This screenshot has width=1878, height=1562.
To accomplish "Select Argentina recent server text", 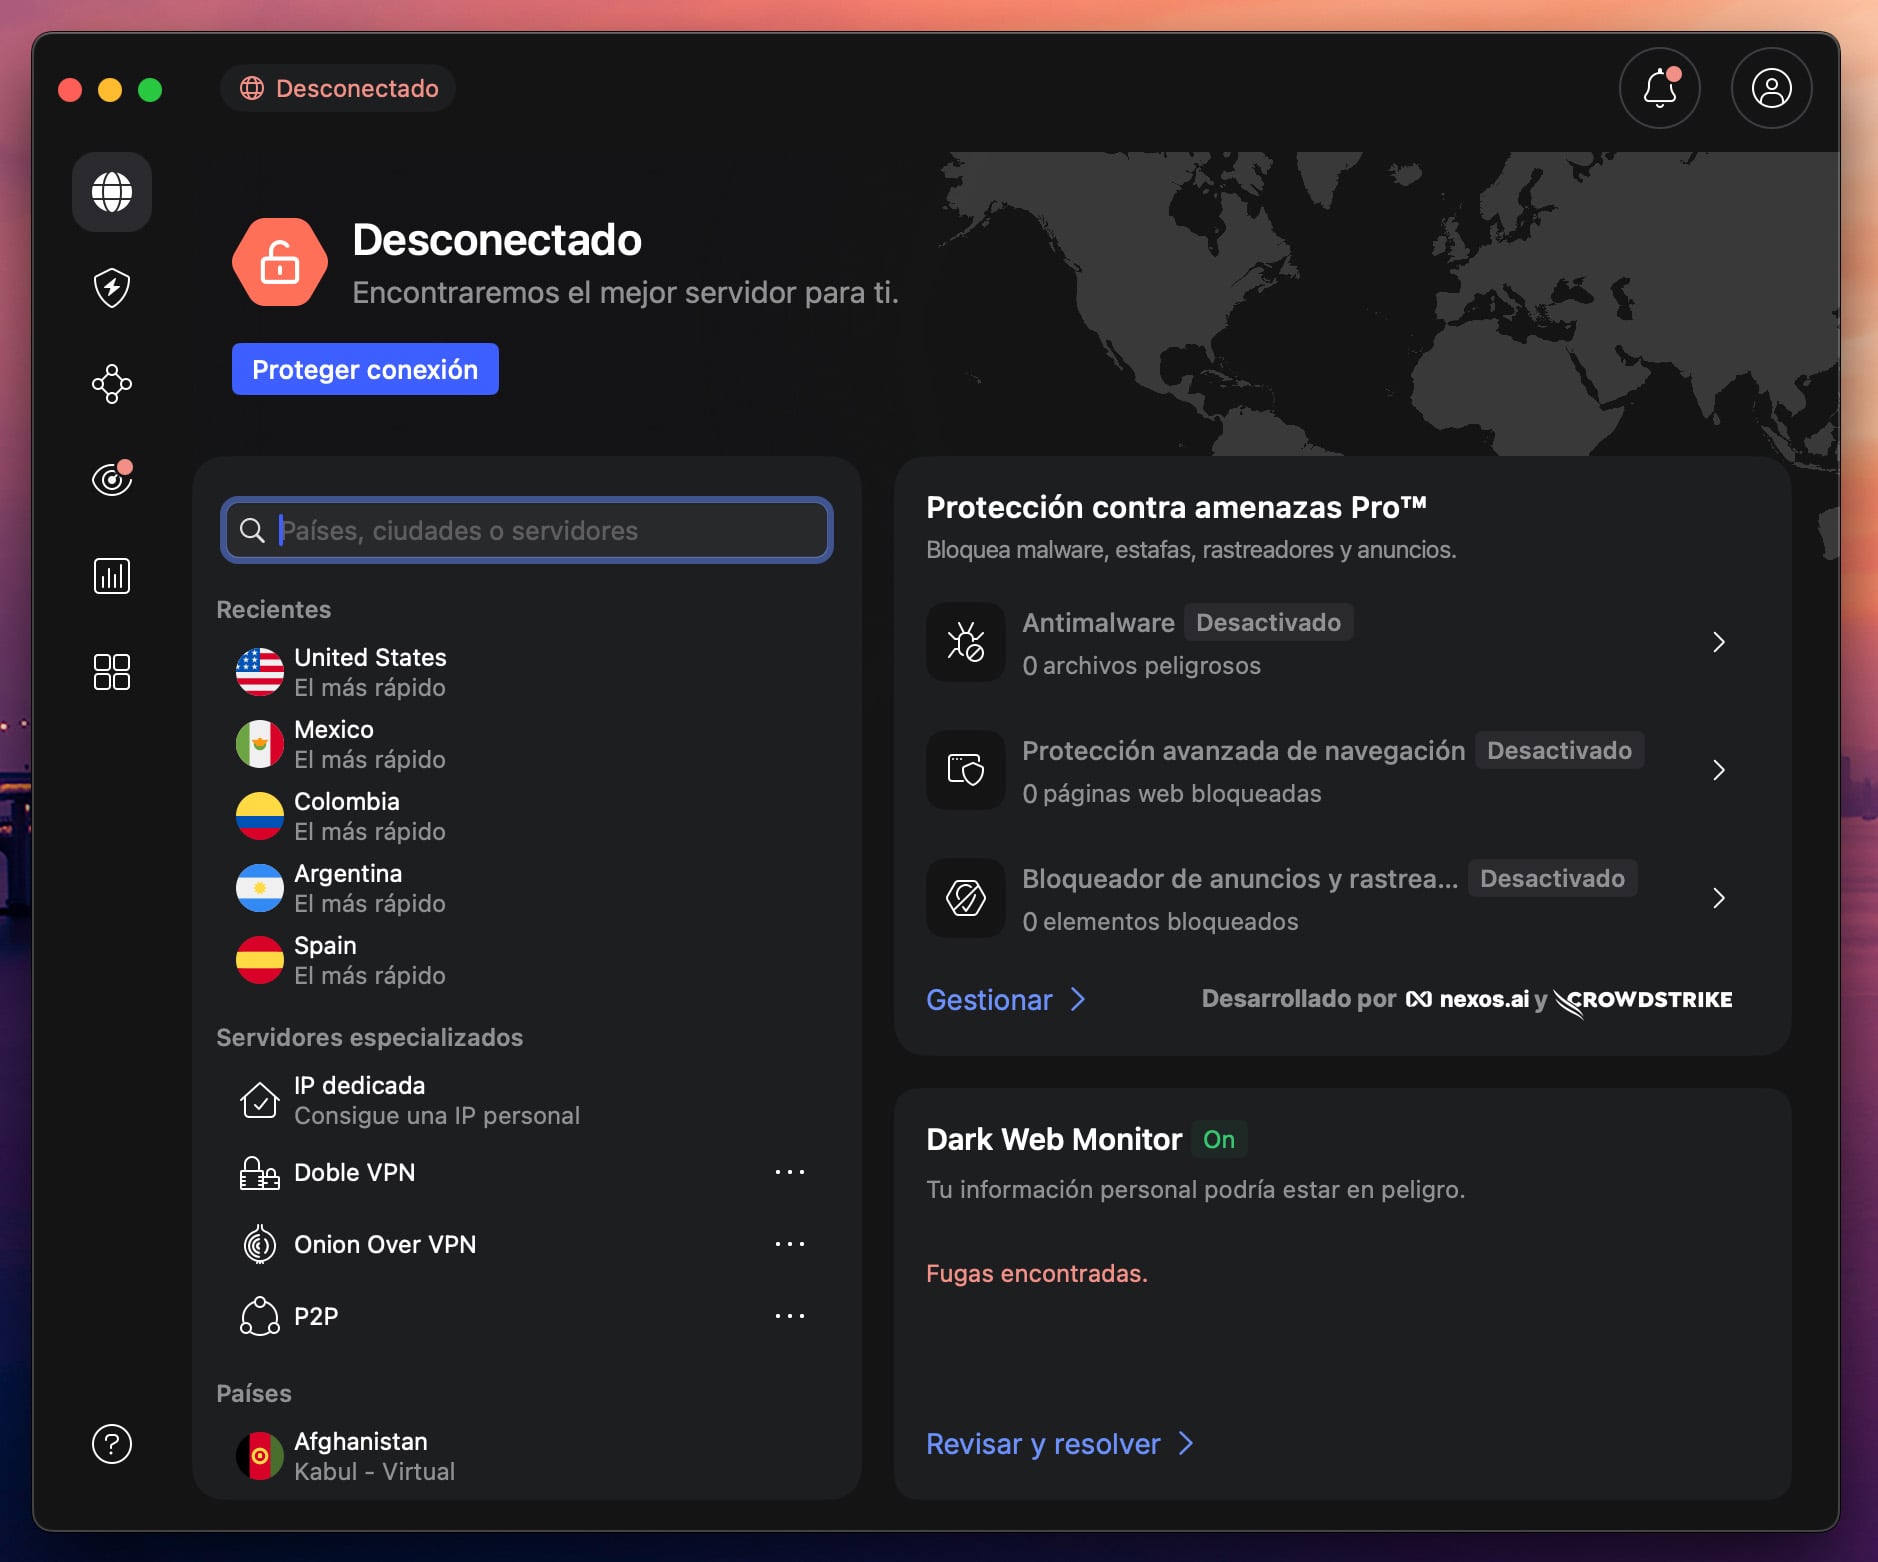I will coord(370,888).
